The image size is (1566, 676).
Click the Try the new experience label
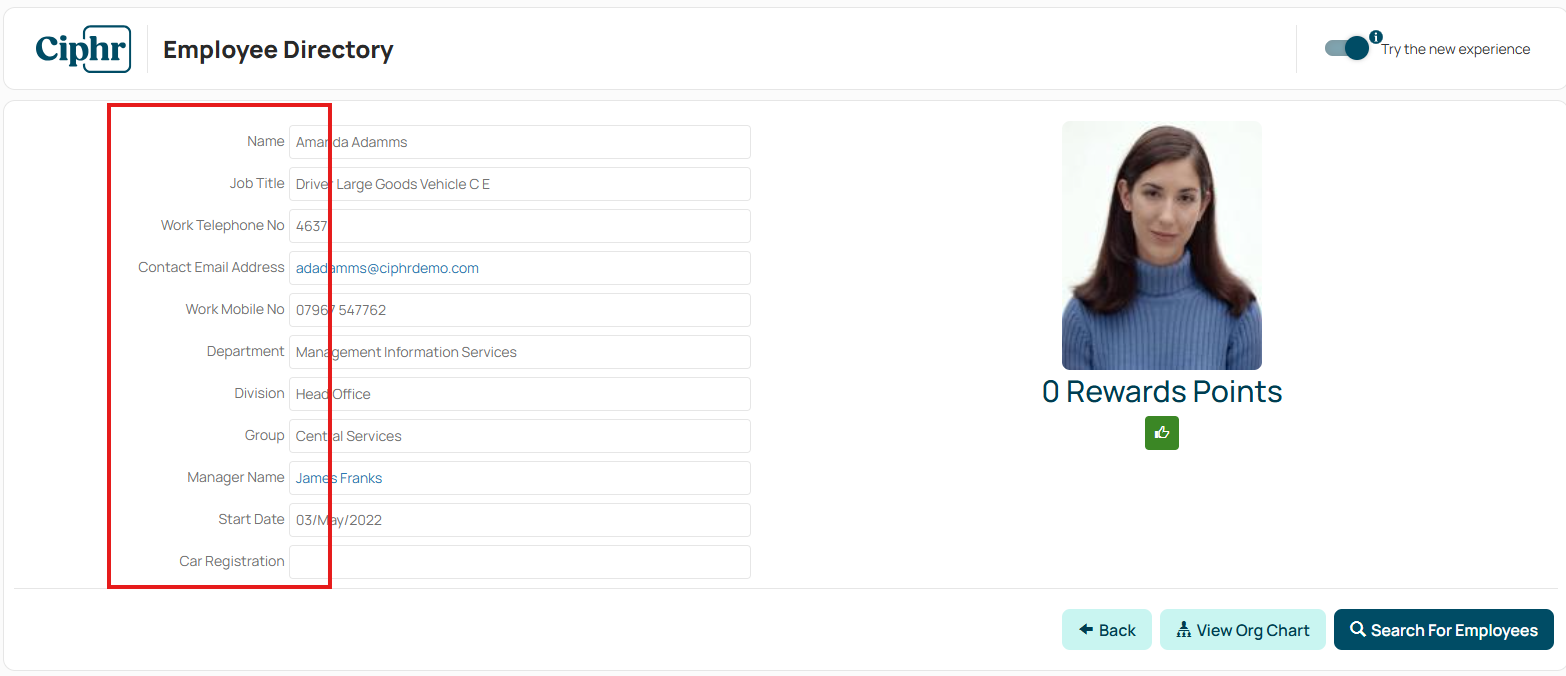[1456, 49]
